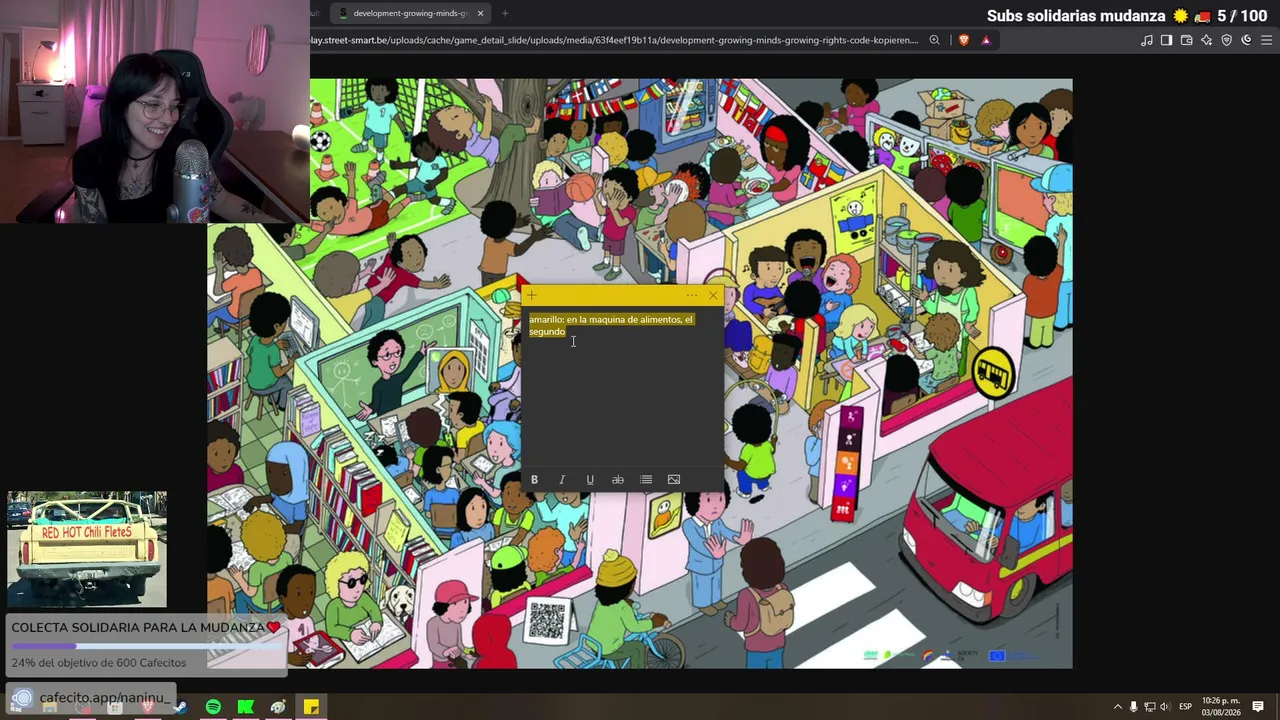Open Leo AI sparkle icon
1280x720 pixels.
(1207, 40)
